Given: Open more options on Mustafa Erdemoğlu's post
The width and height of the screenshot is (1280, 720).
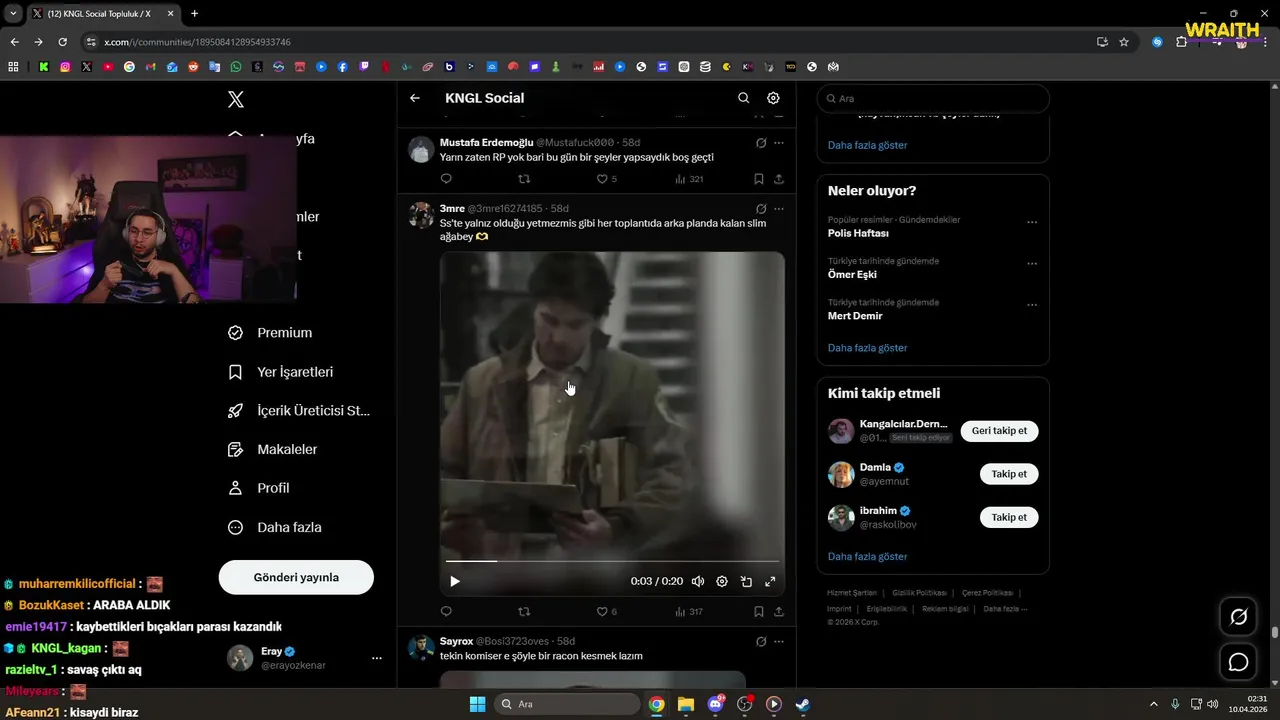Looking at the screenshot, I should tap(779, 143).
